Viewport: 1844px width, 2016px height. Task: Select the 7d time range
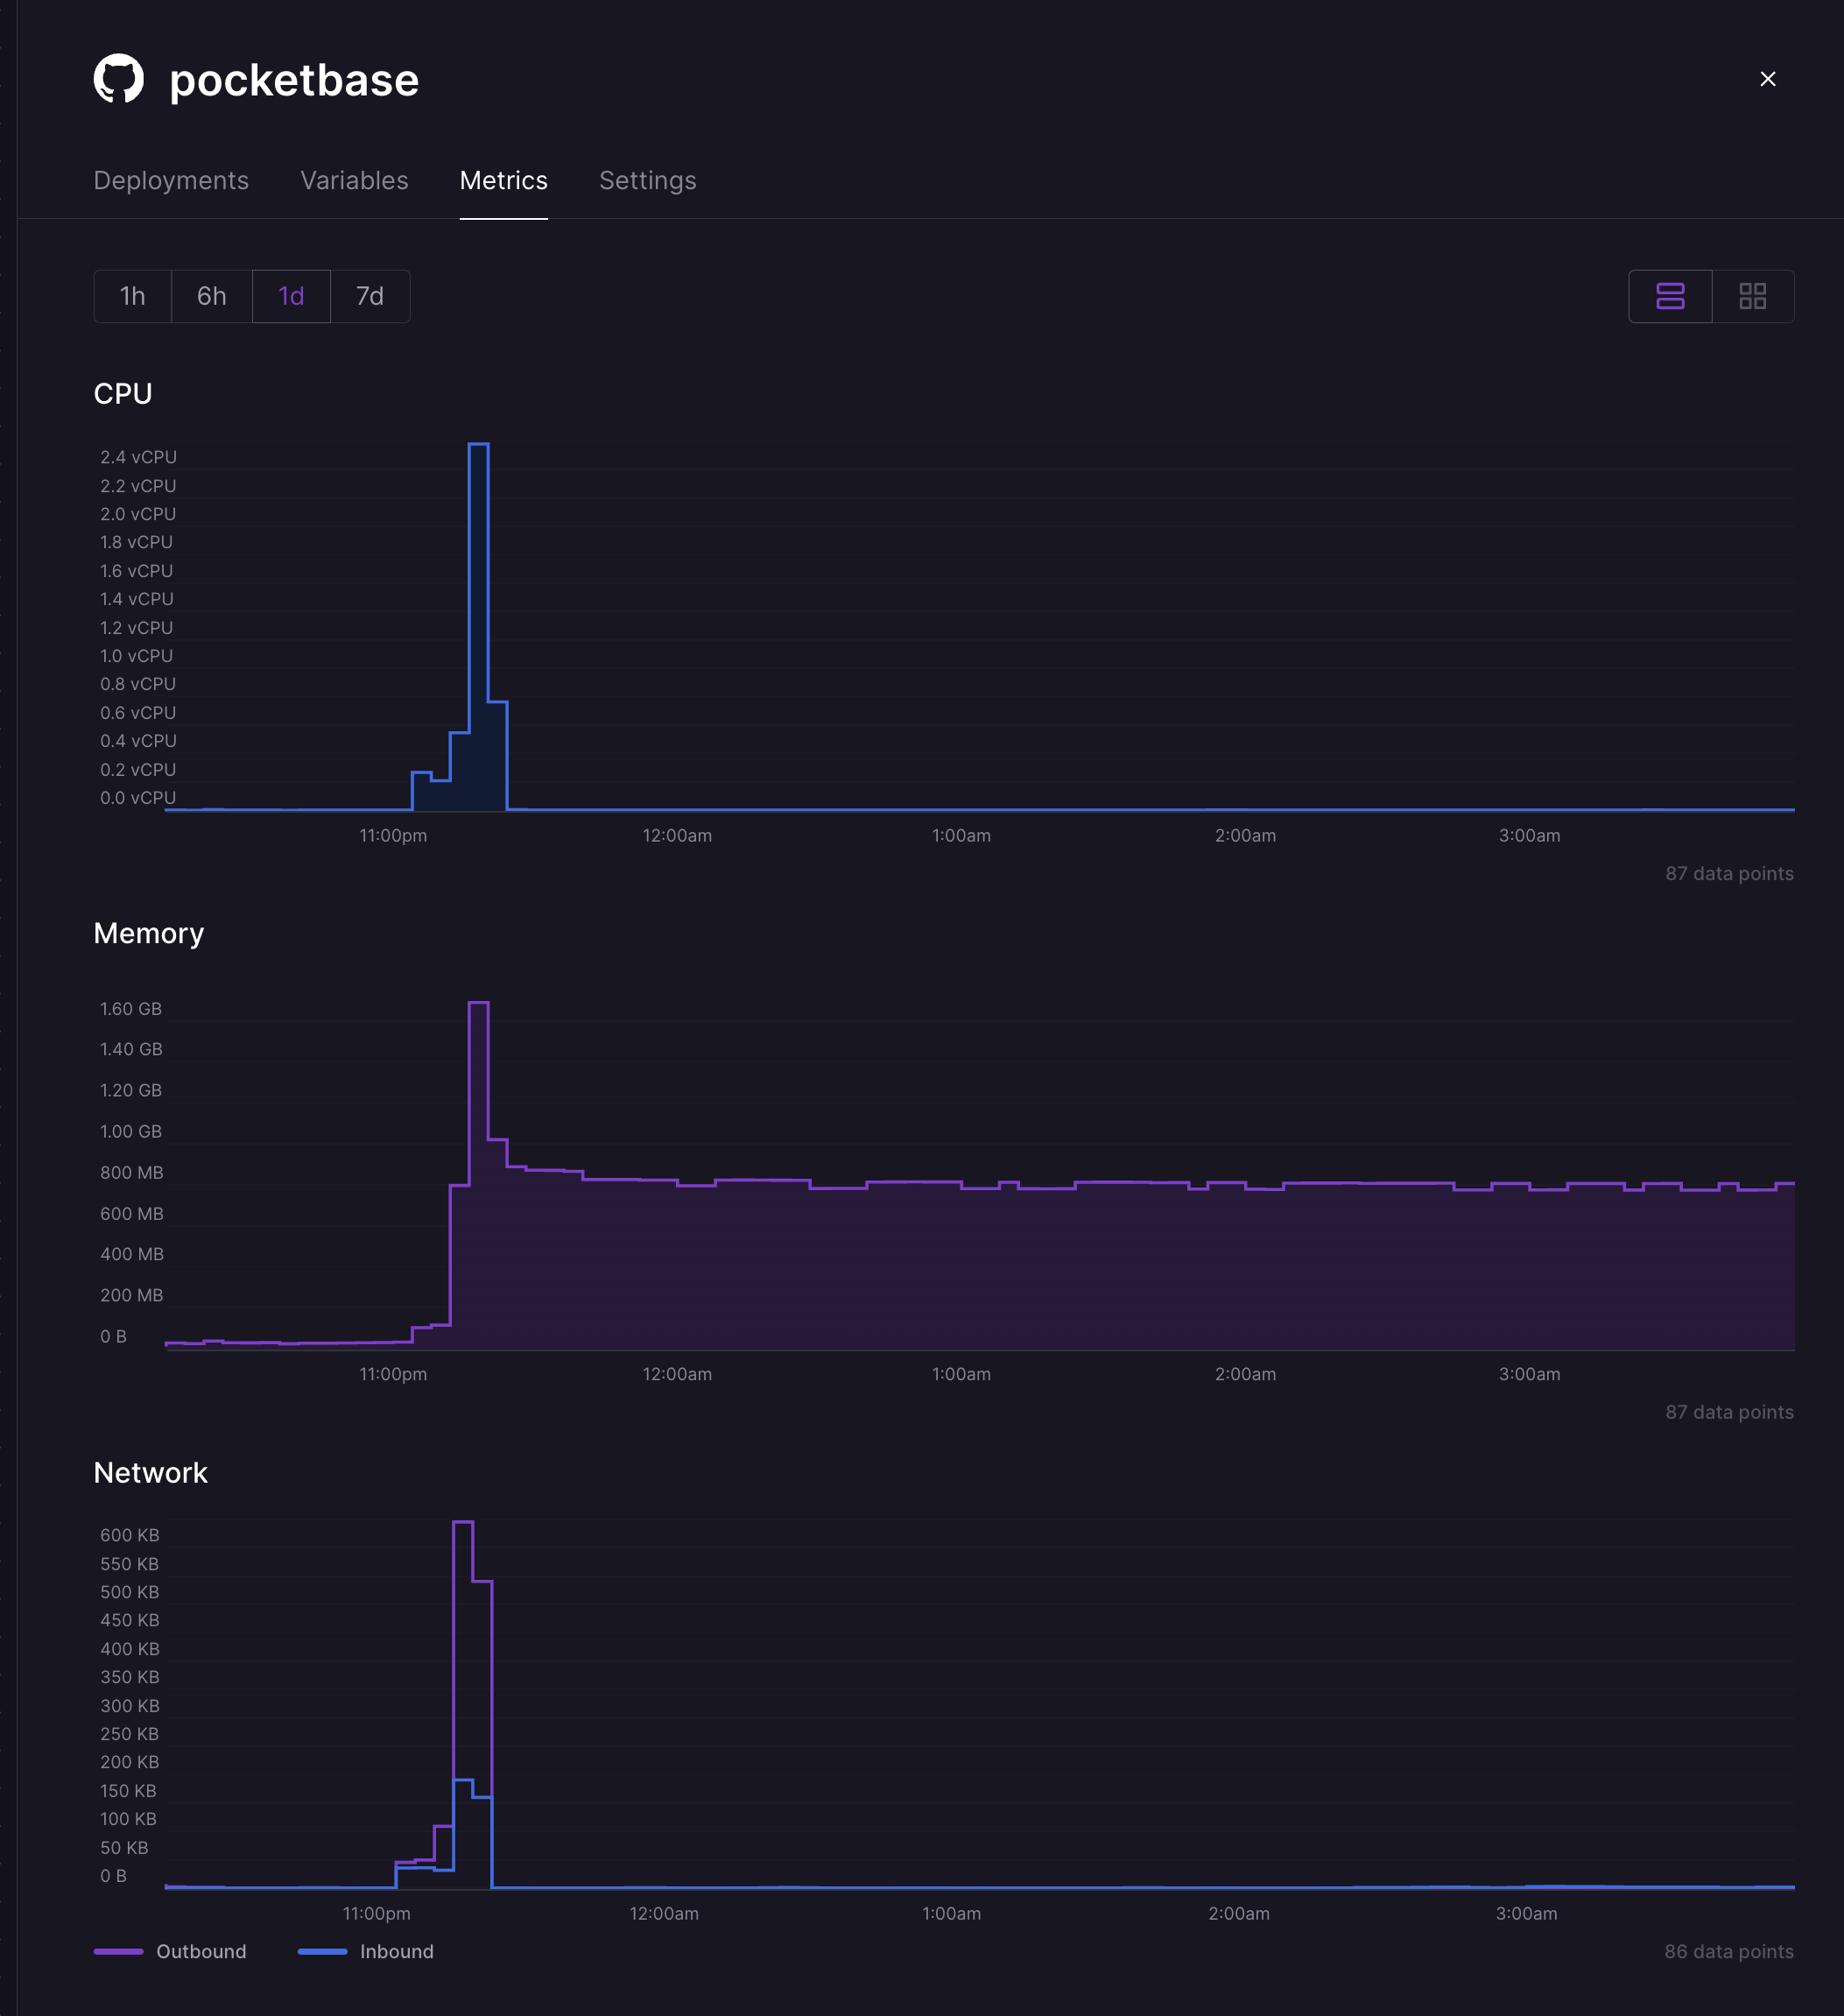point(369,296)
